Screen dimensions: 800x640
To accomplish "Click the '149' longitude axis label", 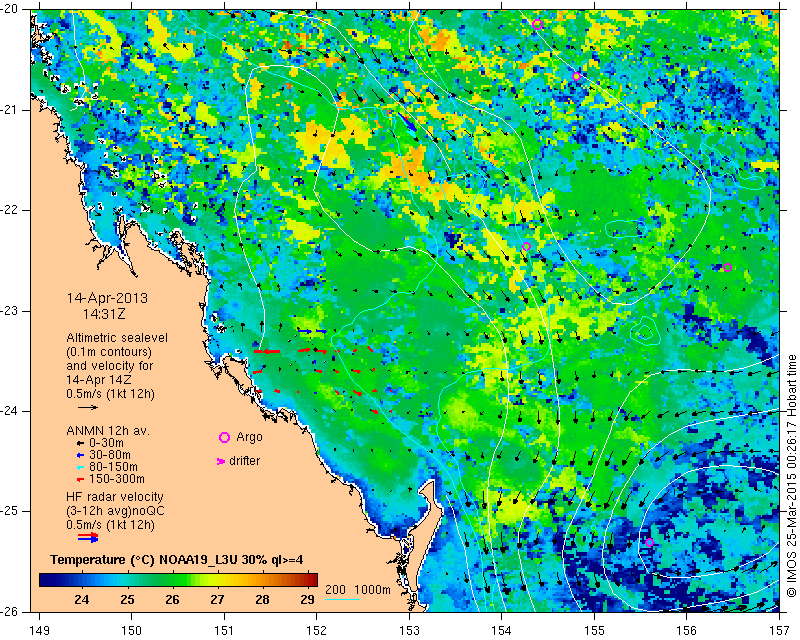I will (x=39, y=631).
